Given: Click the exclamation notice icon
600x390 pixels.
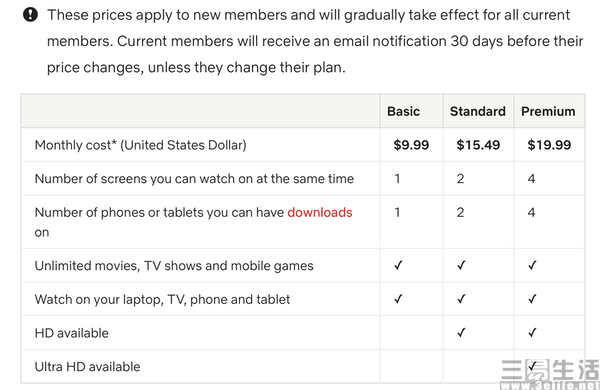Looking at the screenshot, I should pos(30,15).
